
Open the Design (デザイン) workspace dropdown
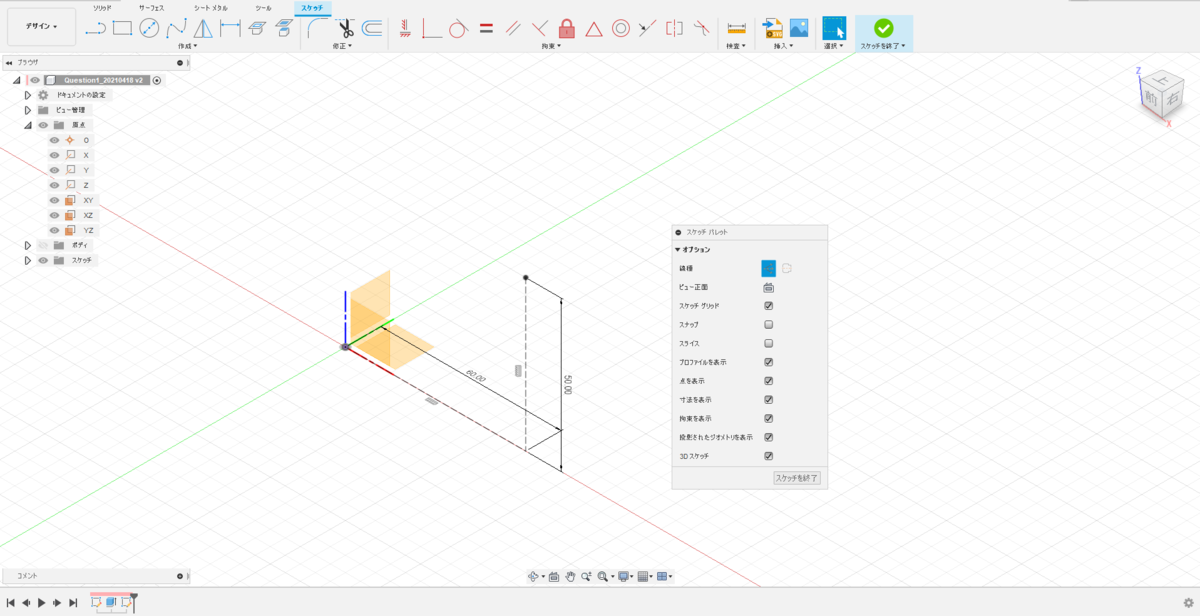click(x=42, y=27)
